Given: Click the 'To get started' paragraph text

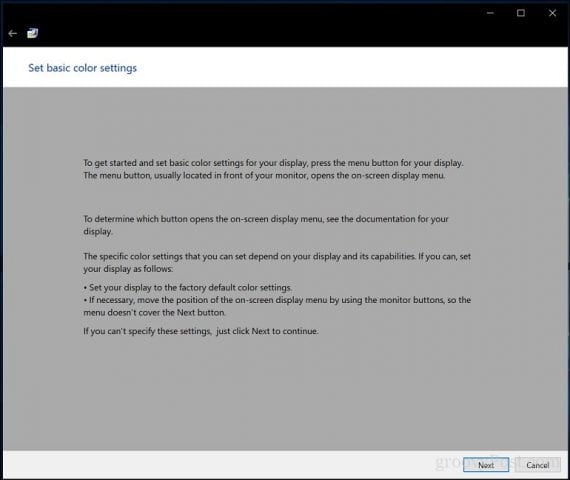Looking at the screenshot, I should click(273, 169).
